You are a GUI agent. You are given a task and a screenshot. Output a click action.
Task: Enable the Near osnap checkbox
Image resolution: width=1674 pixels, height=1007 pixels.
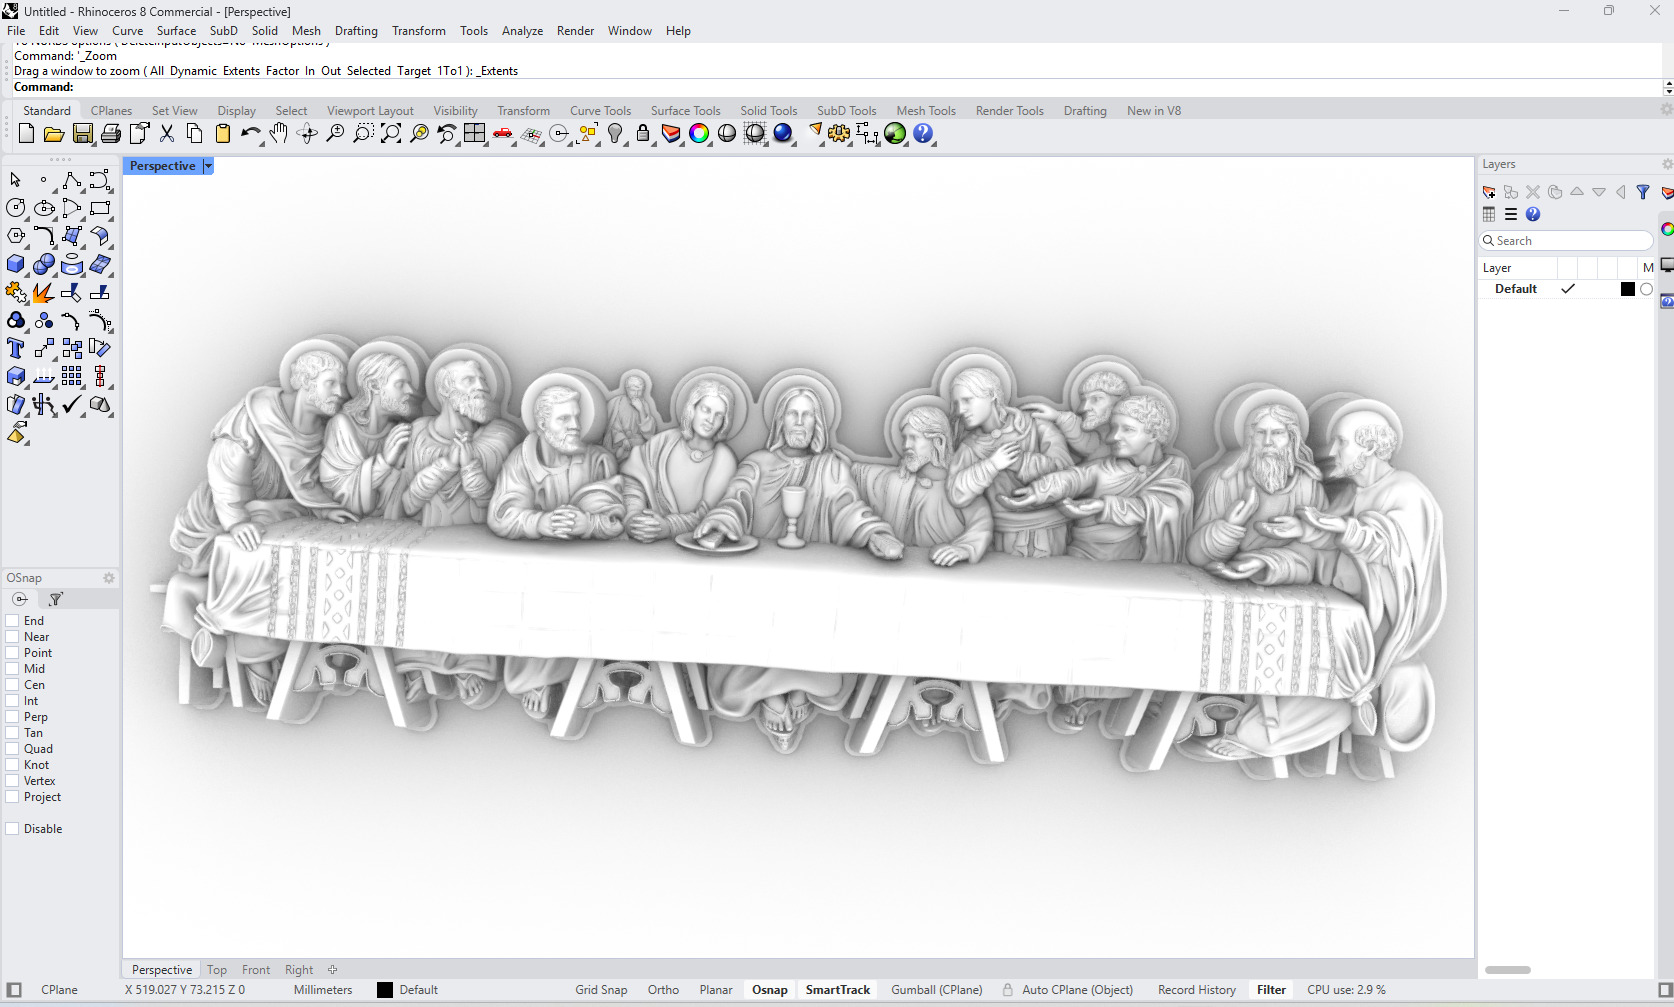(x=12, y=637)
